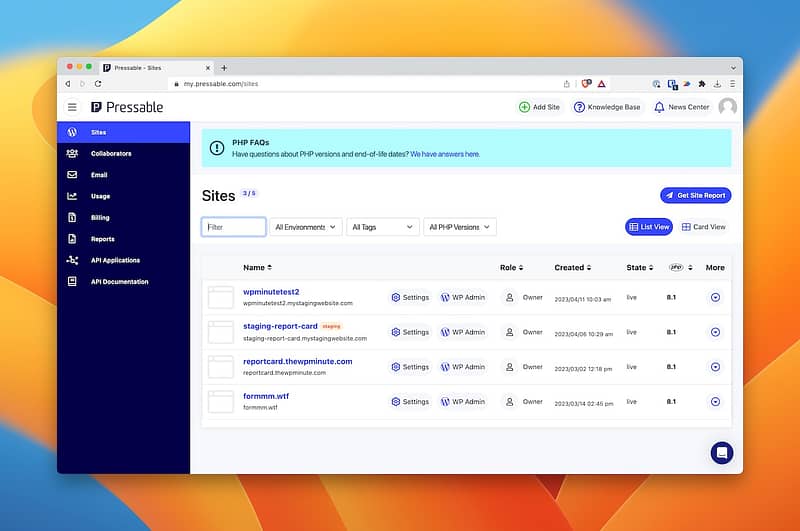The image size is (800, 531).
Task: Open More options for reportcard.thewpminute.com
Action: click(715, 367)
